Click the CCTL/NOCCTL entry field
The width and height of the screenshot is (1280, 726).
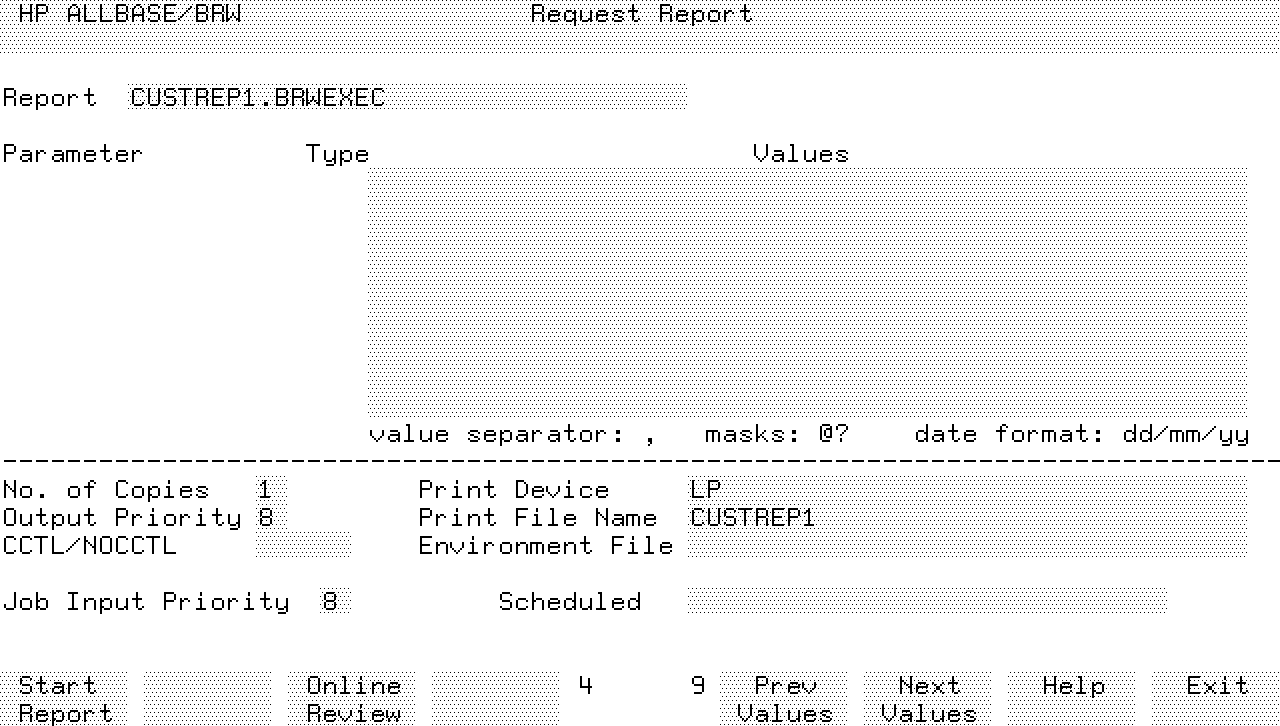pyautogui.click(x=303, y=545)
